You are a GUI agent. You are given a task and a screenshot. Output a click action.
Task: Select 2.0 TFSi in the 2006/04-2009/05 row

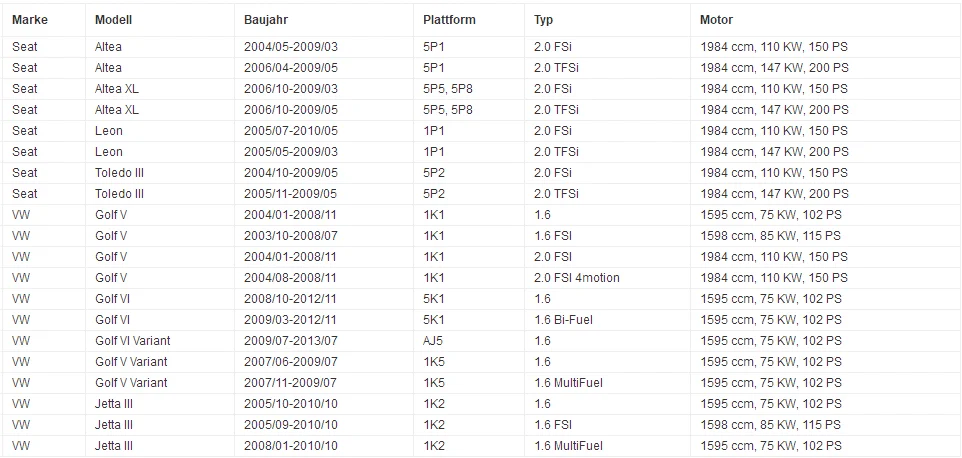point(556,67)
